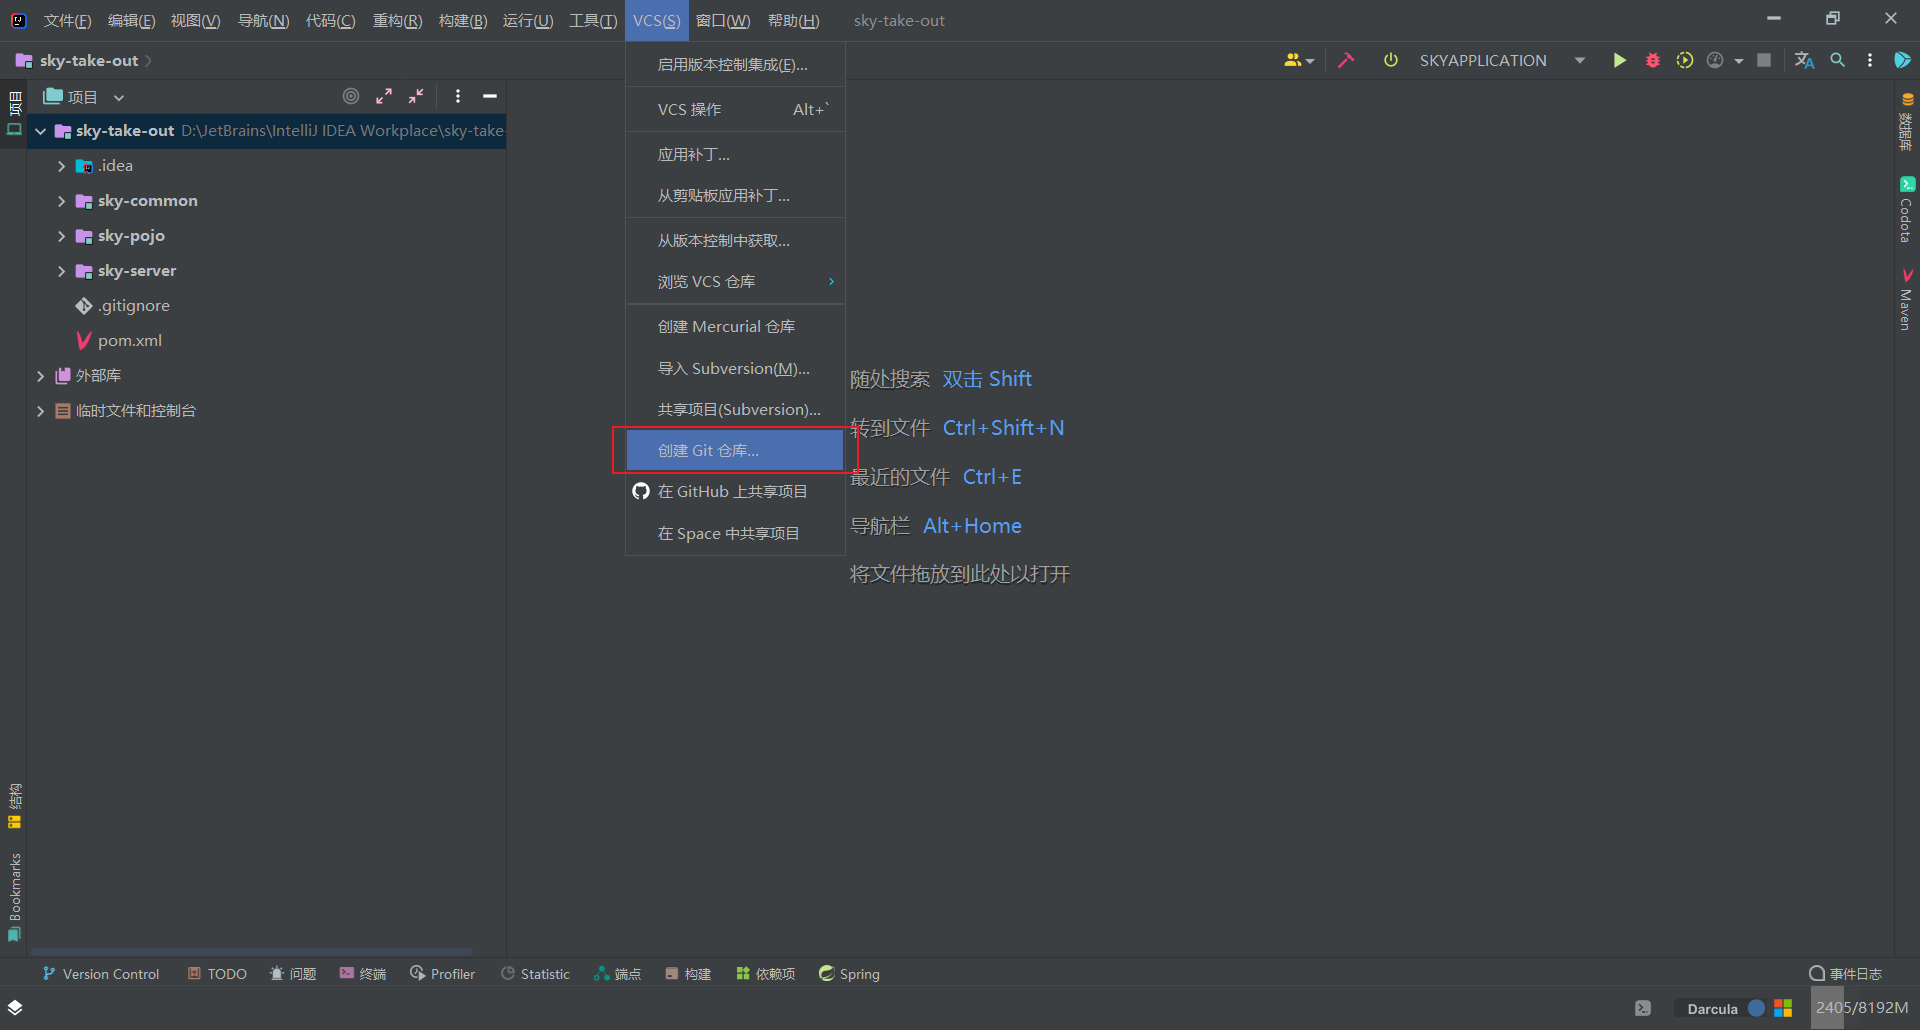Open the Maven side panel
Viewport: 1920px width, 1030px height.
tap(1907, 298)
